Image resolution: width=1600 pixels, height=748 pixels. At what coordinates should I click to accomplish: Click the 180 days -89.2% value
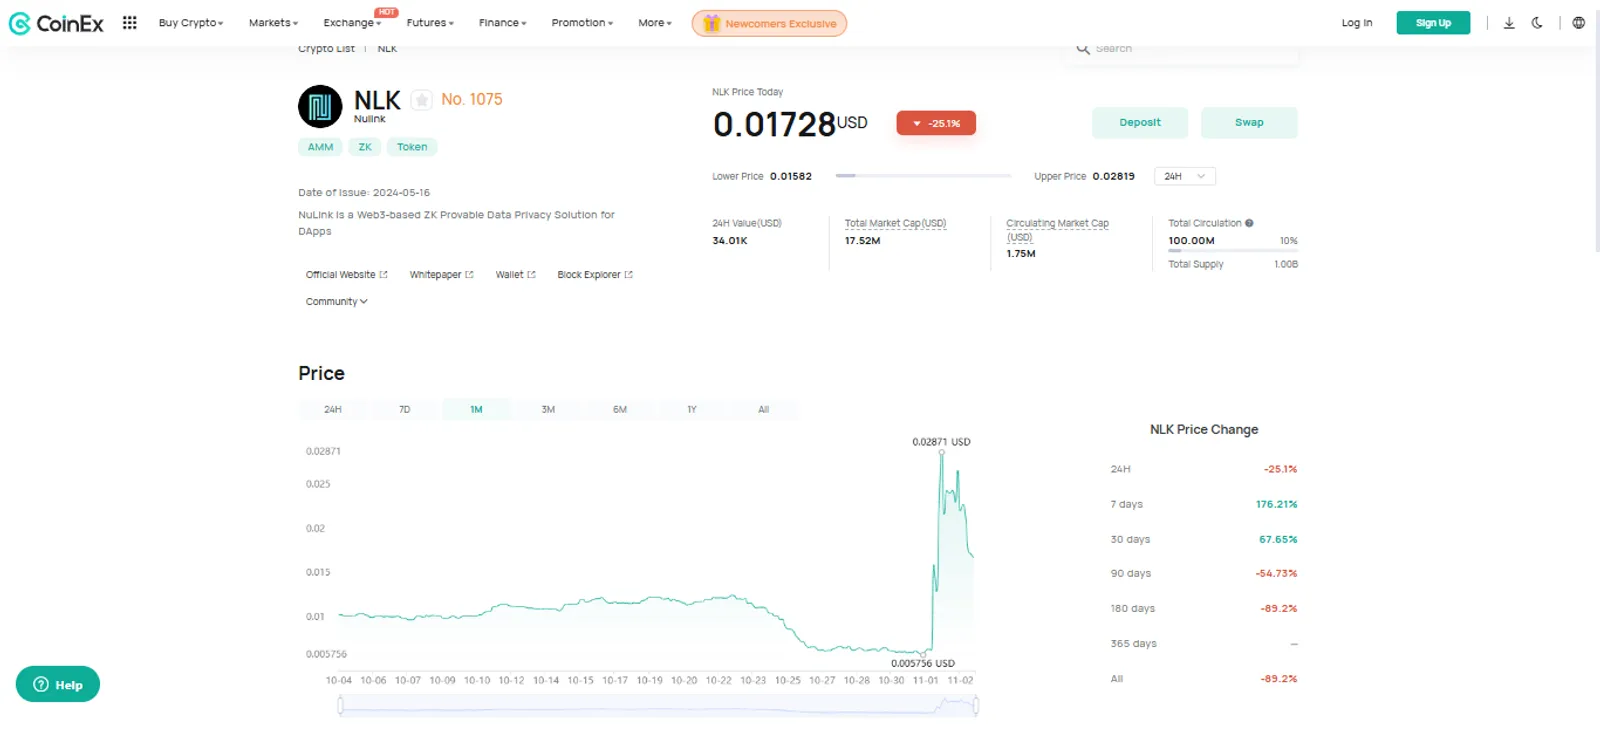click(1279, 608)
